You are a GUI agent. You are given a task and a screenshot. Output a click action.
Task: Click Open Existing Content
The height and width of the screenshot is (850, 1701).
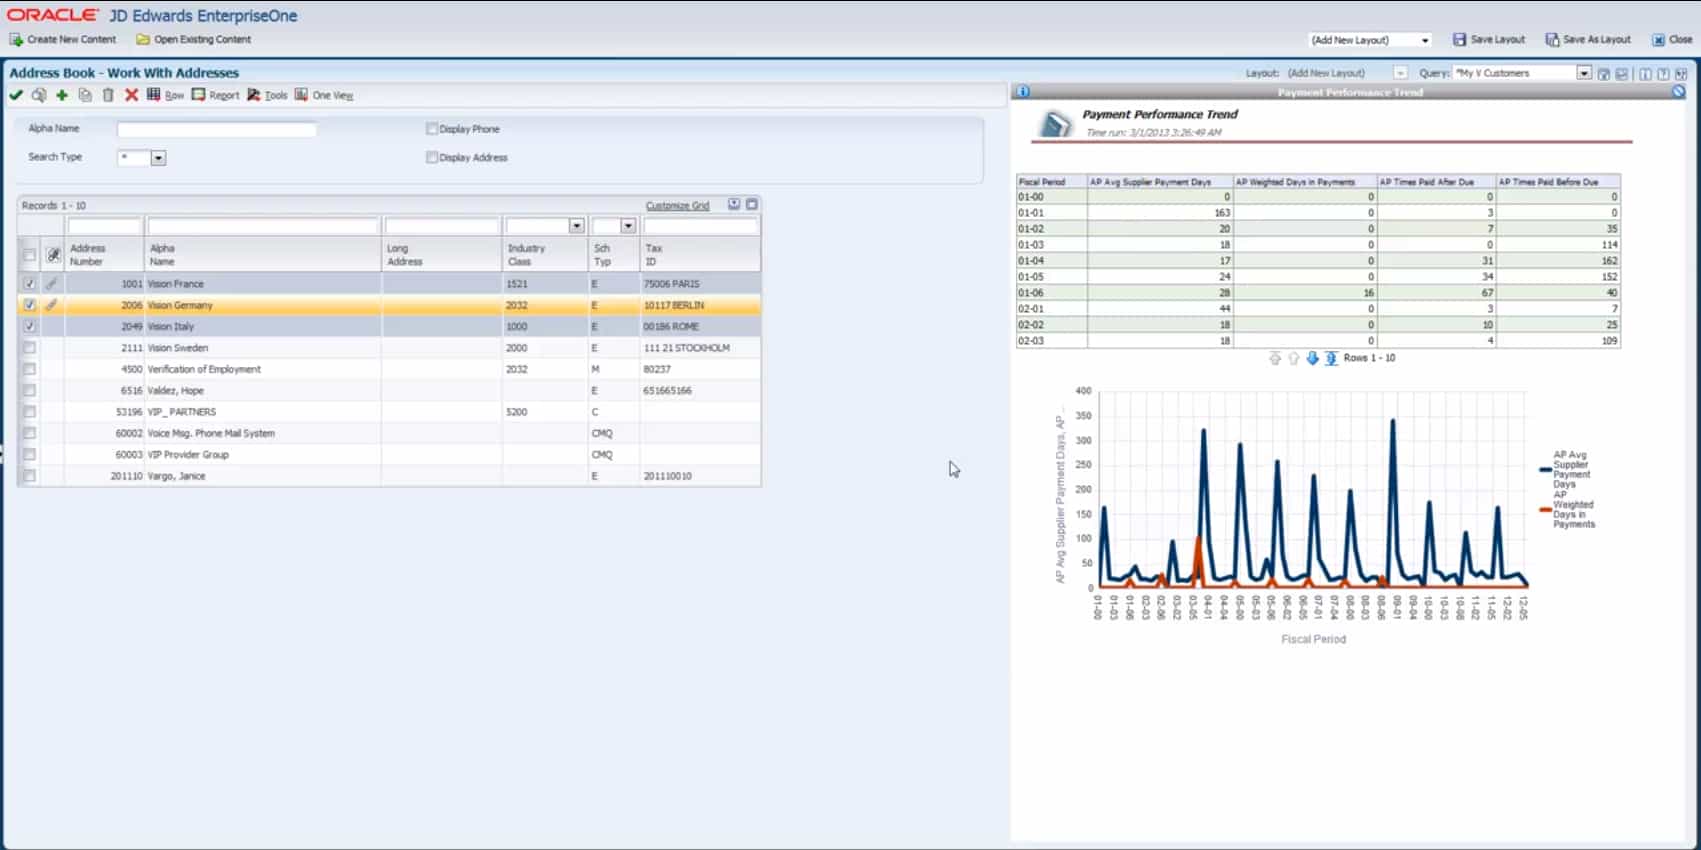click(203, 40)
